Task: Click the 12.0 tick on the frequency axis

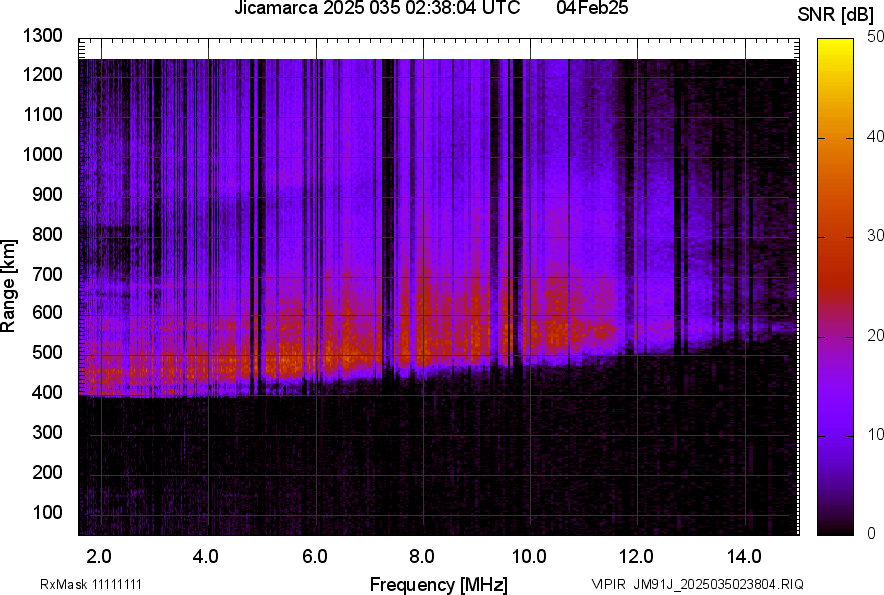Action: tap(636, 556)
